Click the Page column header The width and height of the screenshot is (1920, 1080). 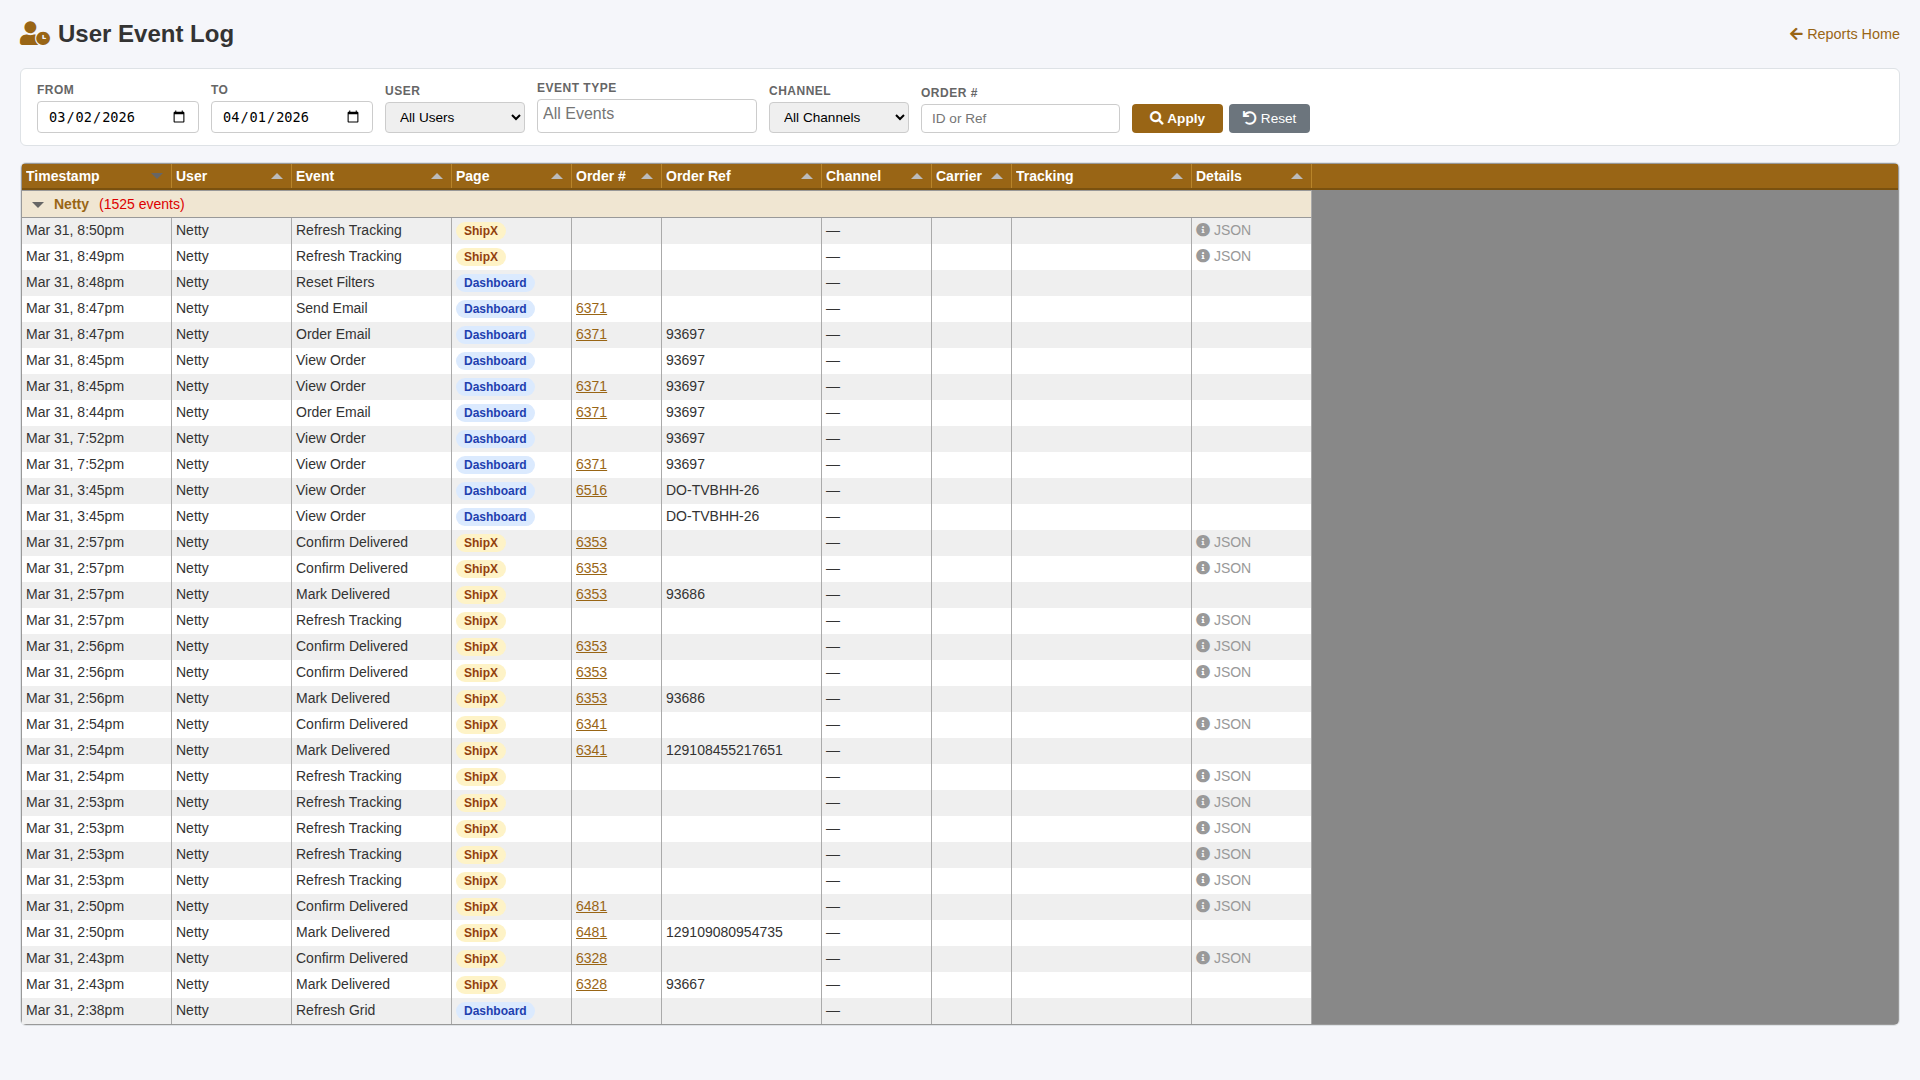473,176
